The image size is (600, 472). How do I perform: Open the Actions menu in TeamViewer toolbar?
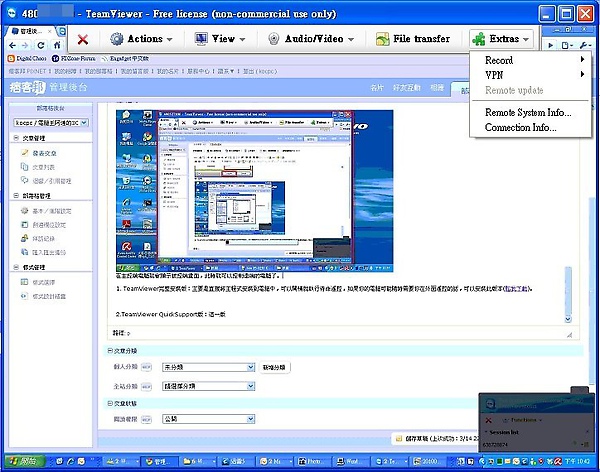tap(141, 39)
